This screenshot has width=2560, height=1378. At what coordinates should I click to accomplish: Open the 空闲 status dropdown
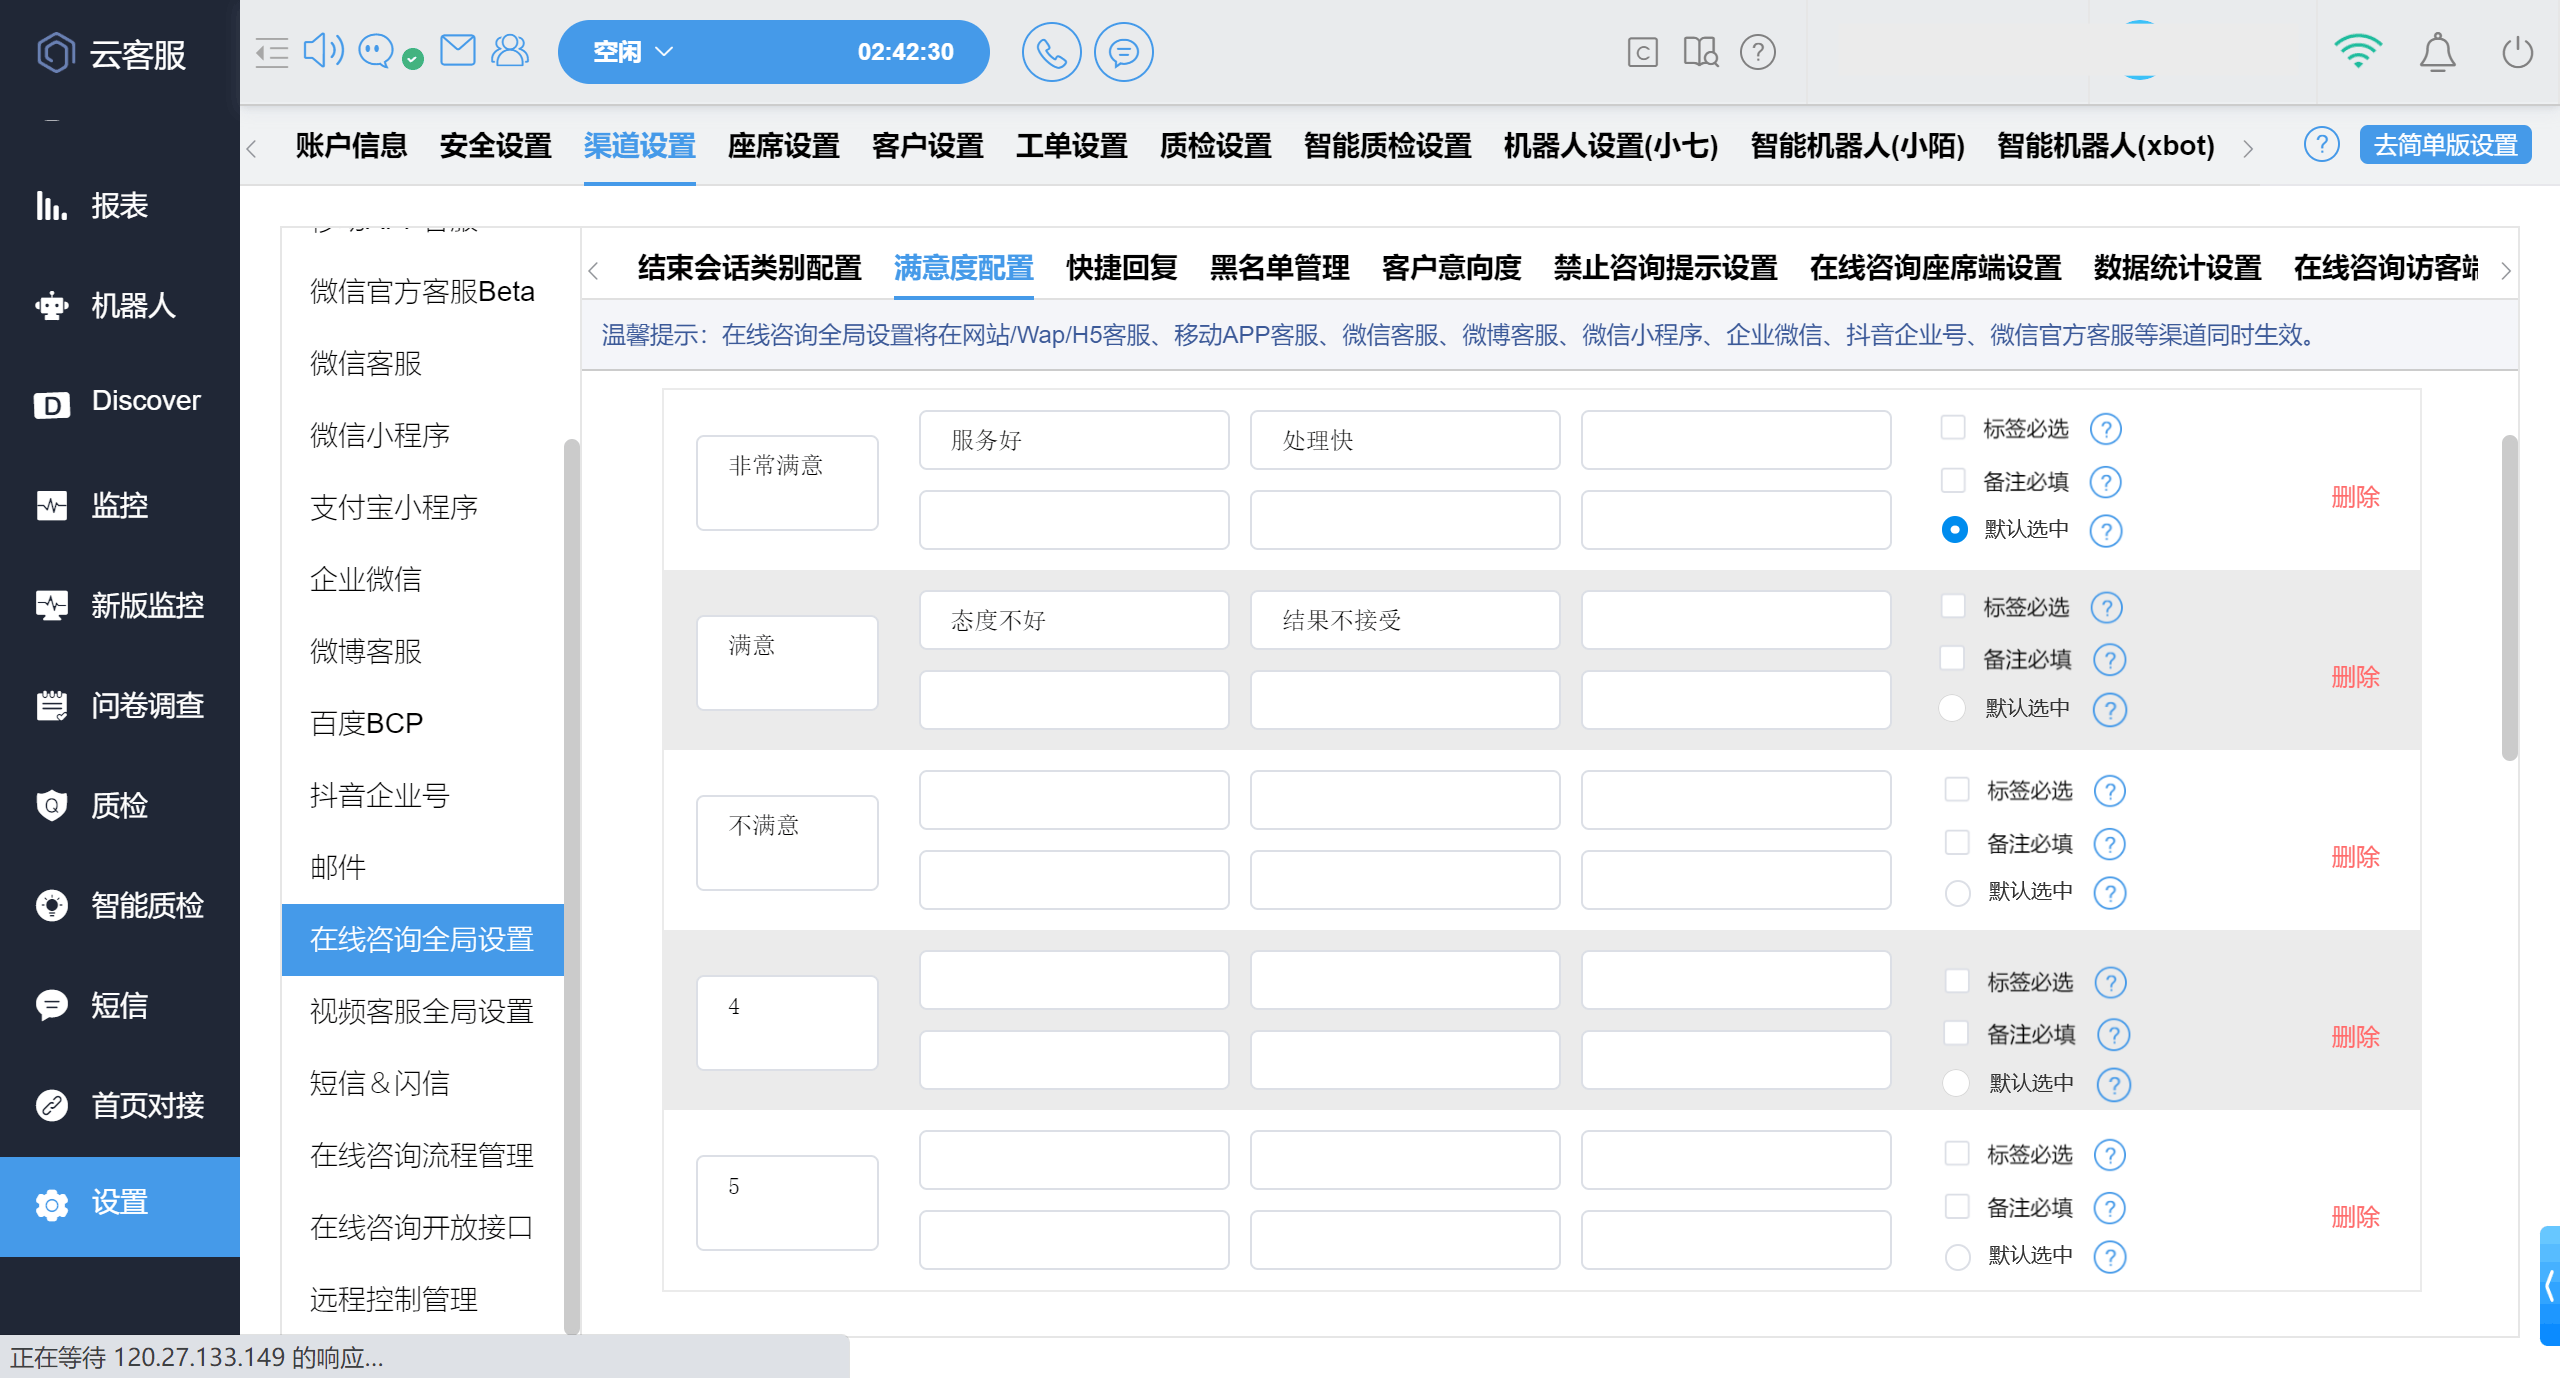point(633,52)
